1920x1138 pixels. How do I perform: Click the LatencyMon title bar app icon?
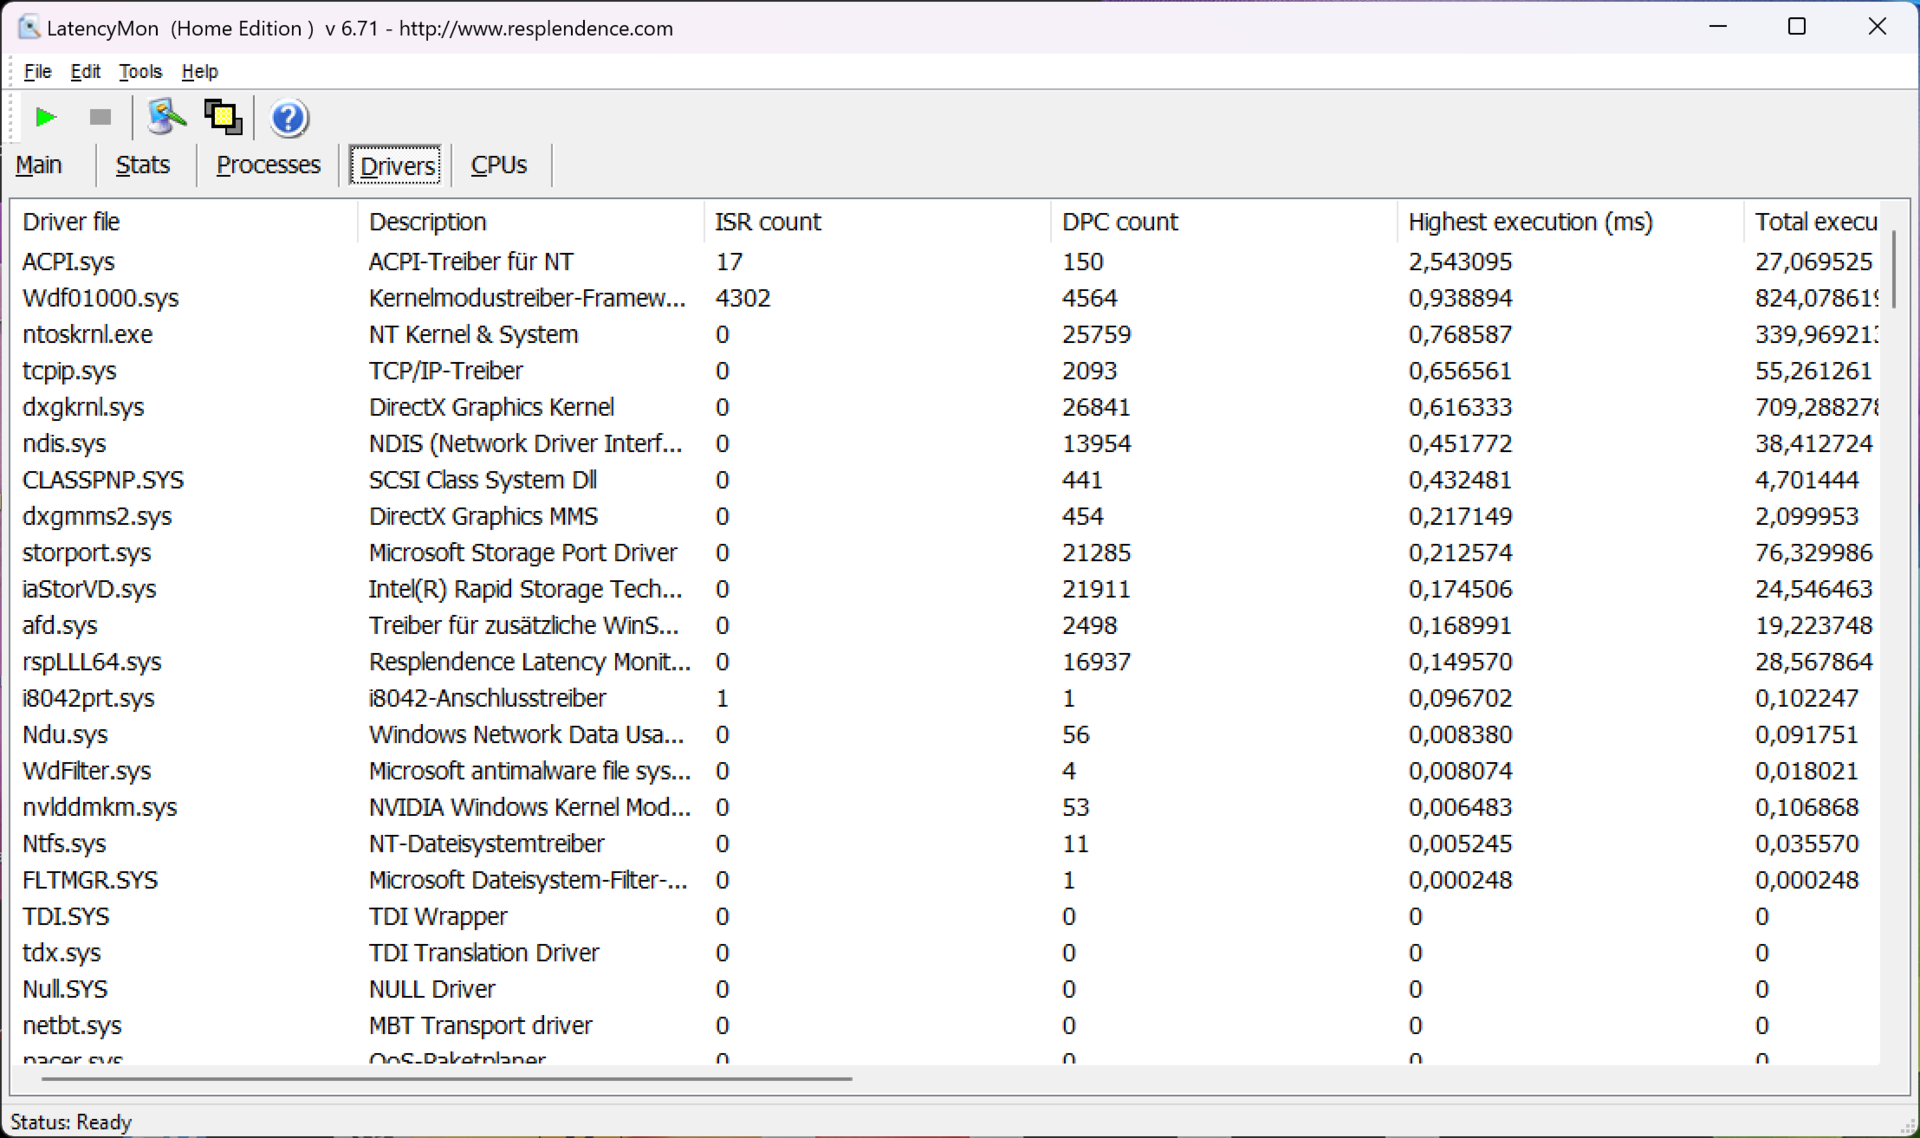[x=29, y=27]
